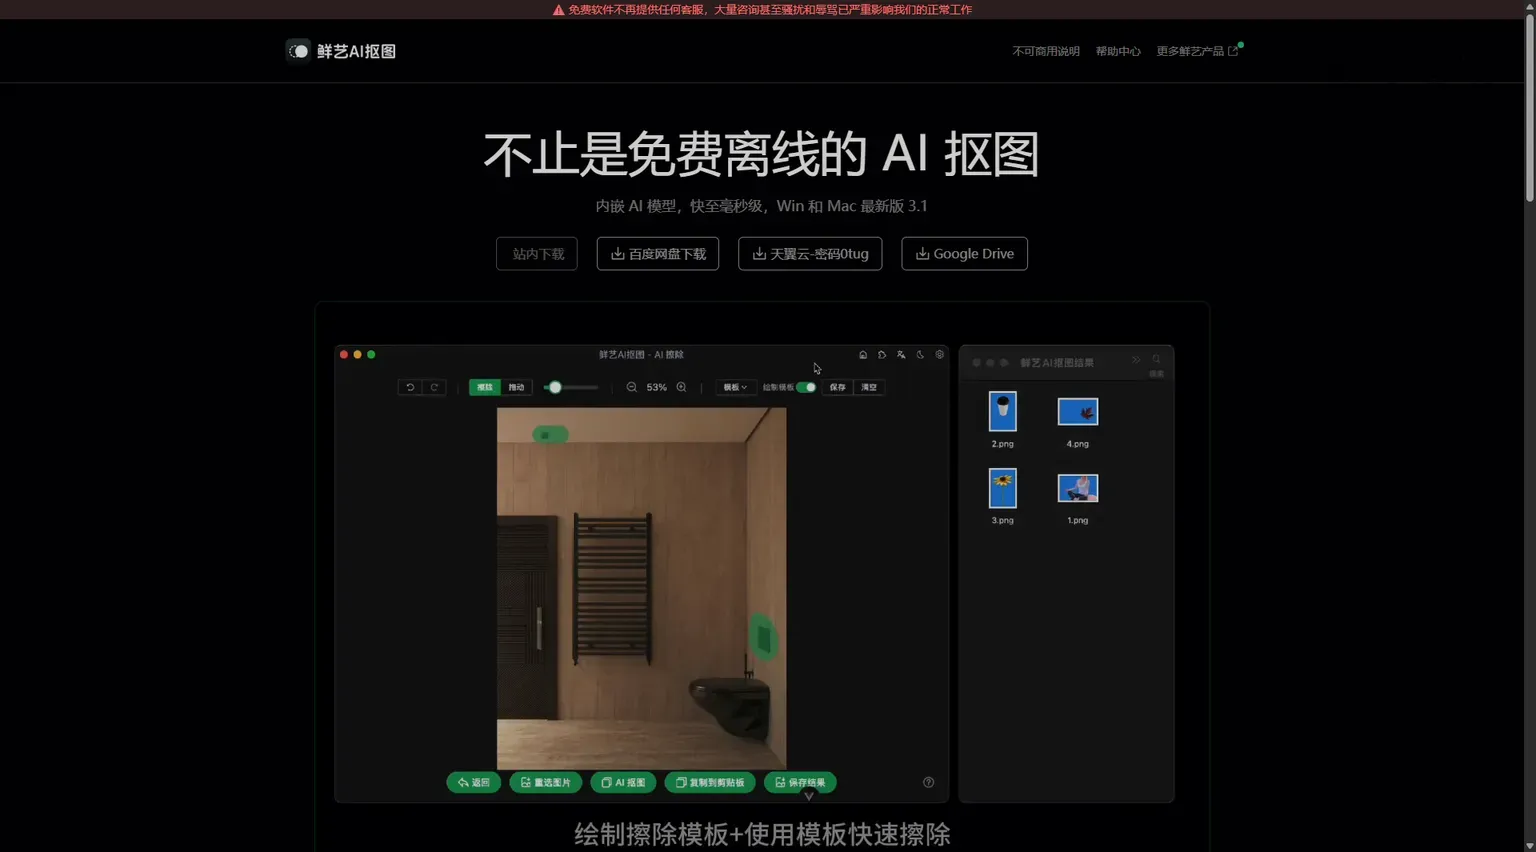Click the 鲜艺AI抠图 logo icon in header
The height and width of the screenshot is (852, 1536).
coord(298,51)
